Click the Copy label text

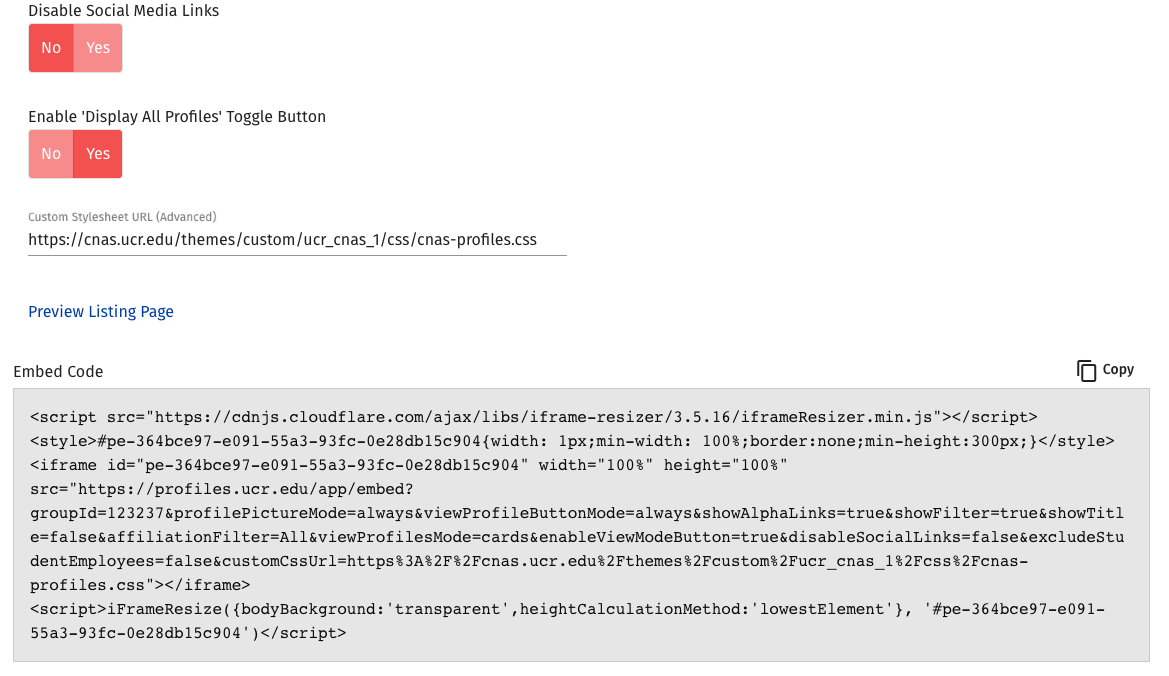[x=1119, y=370]
